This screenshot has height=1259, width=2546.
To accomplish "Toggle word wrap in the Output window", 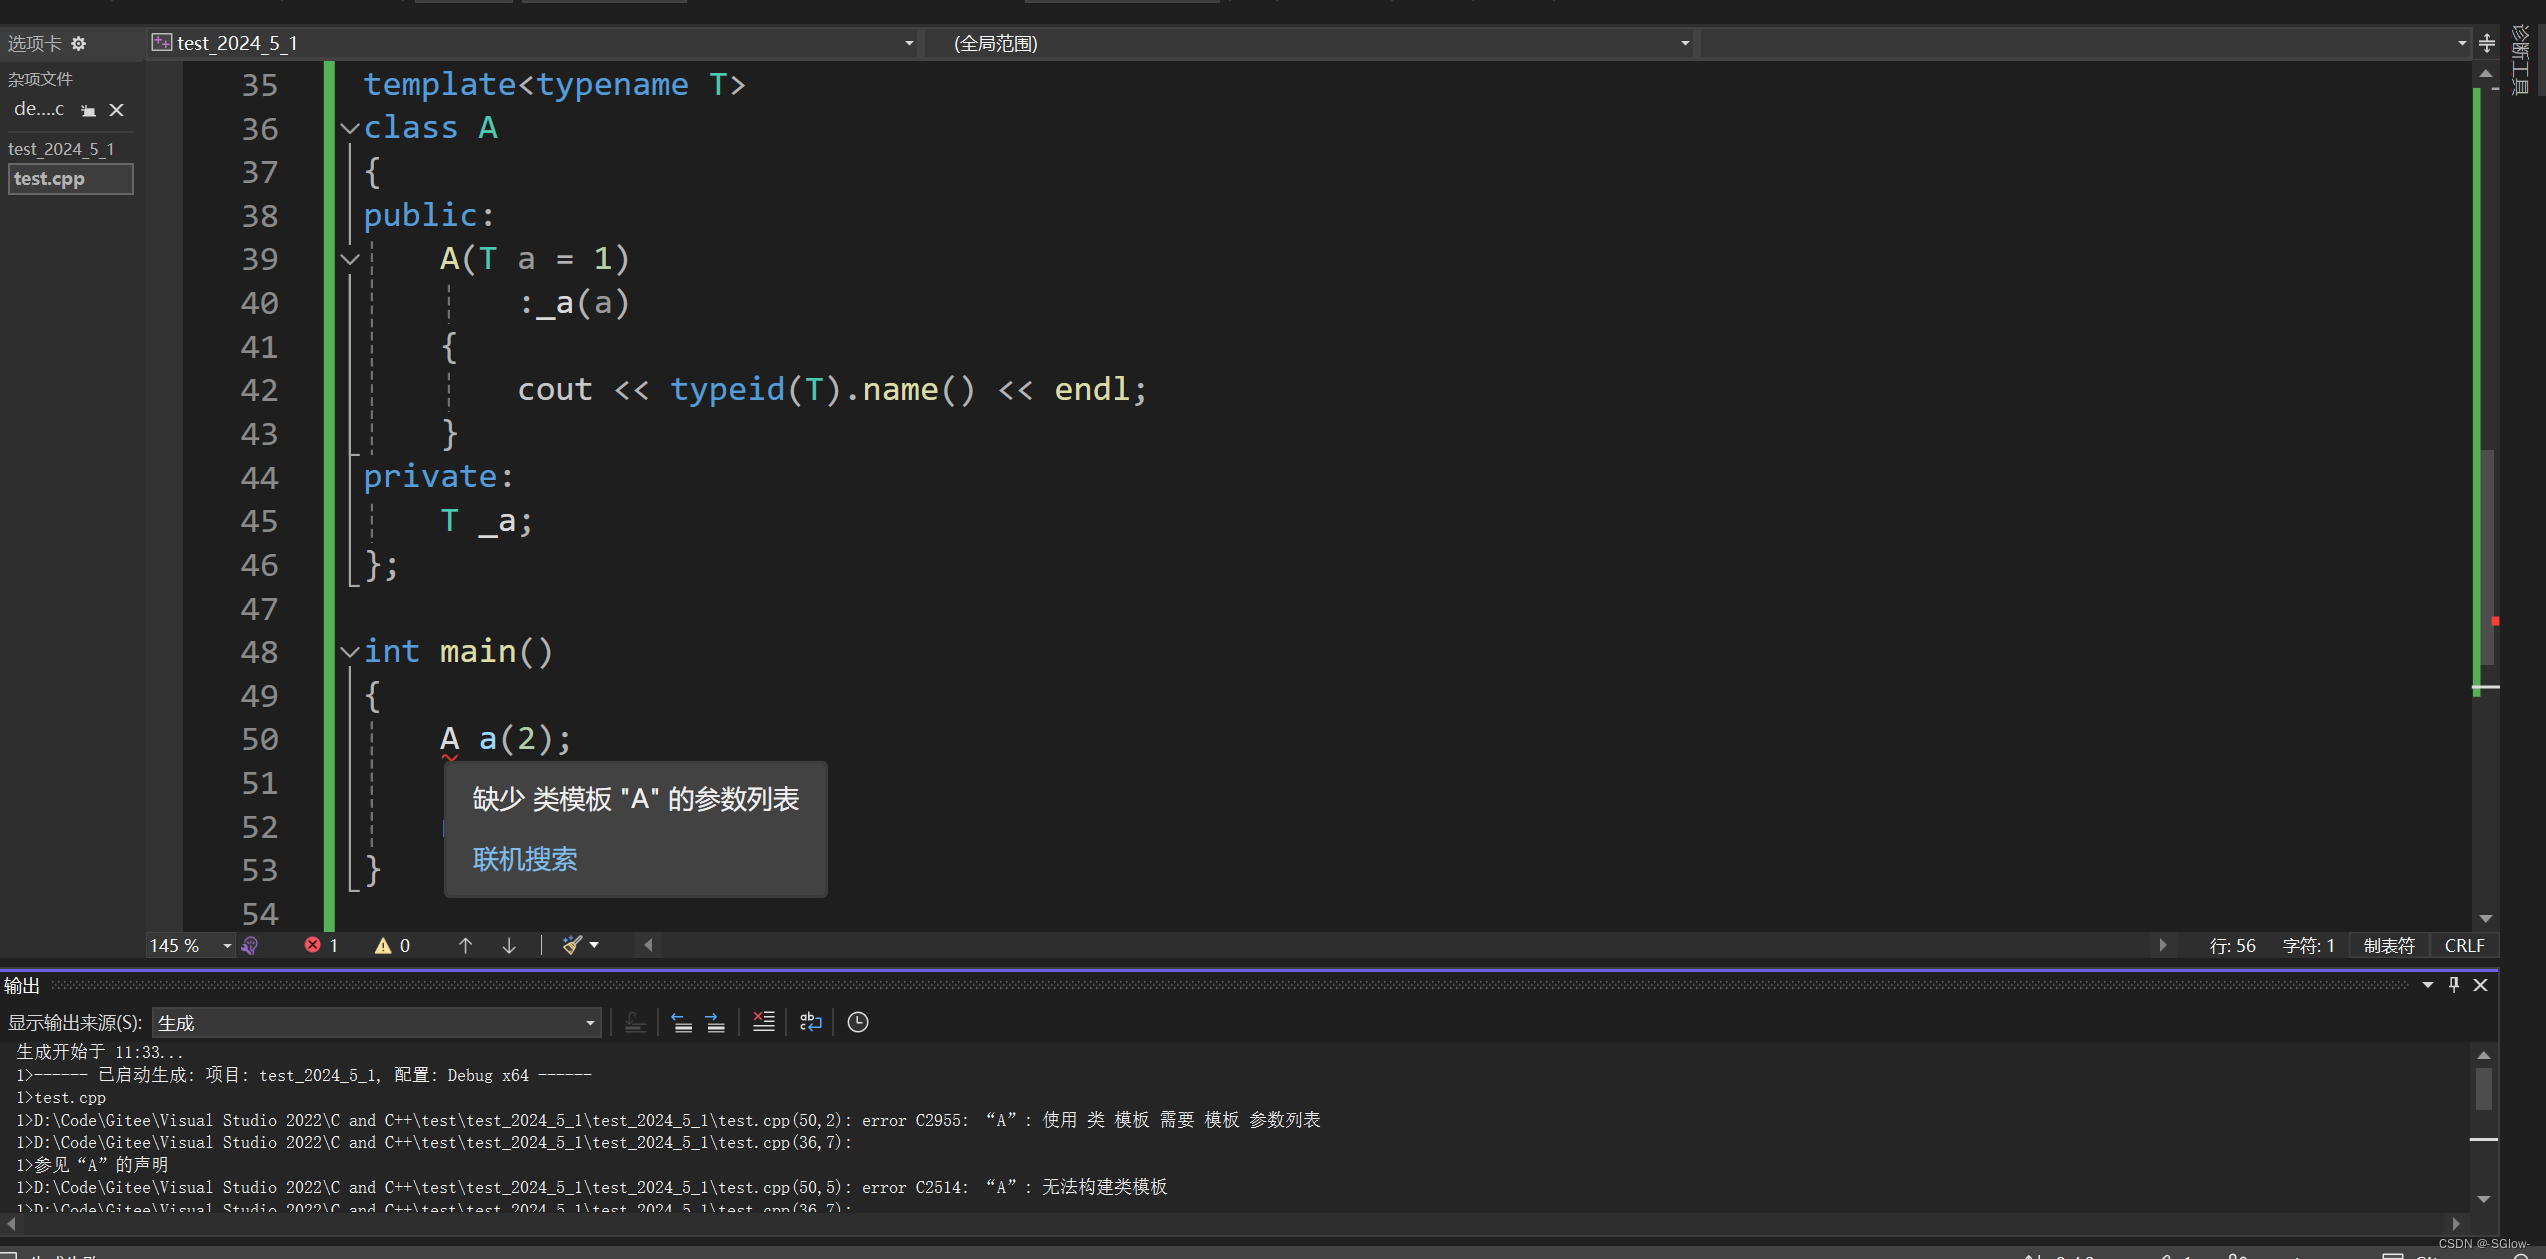I will point(810,1022).
